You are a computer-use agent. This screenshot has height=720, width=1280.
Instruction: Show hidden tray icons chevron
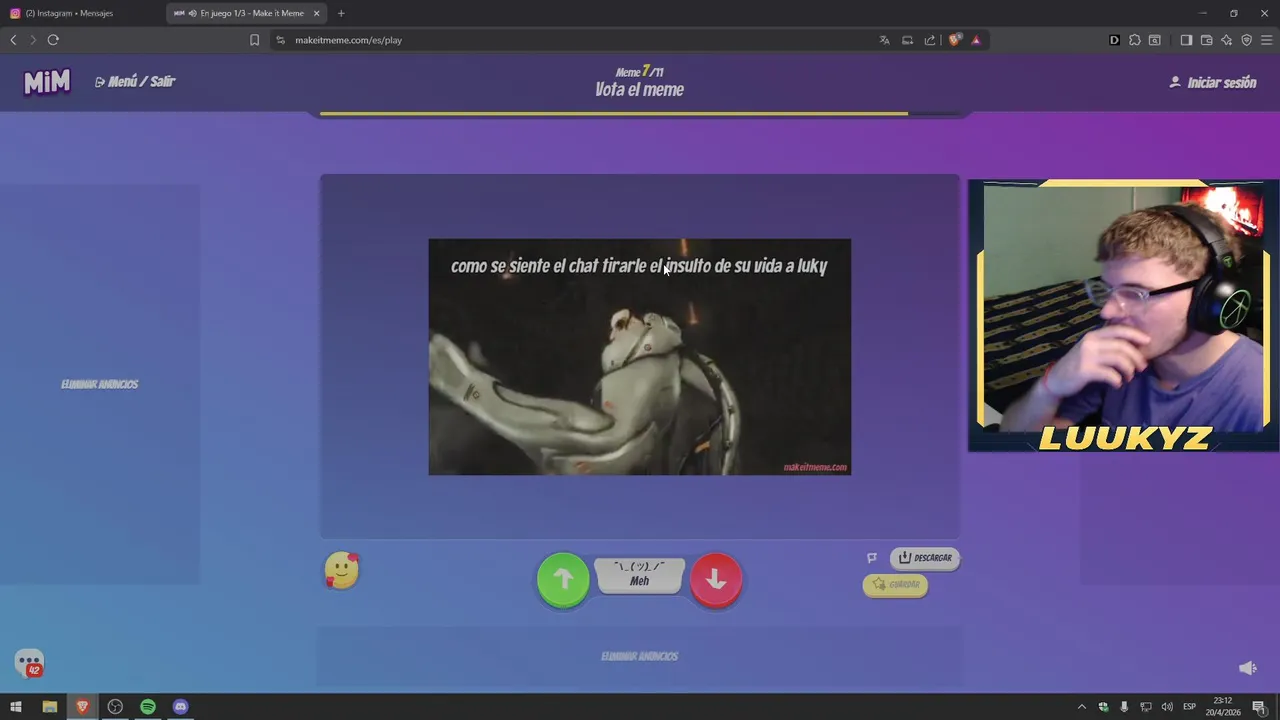click(x=1081, y=707)
